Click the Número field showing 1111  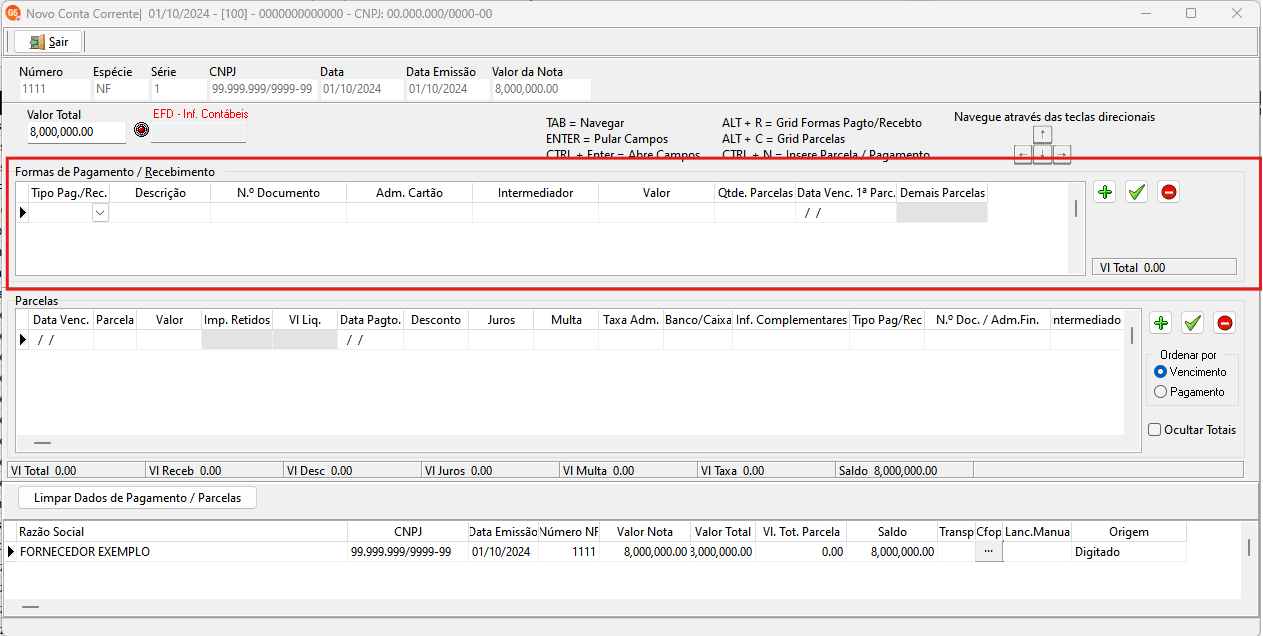click(53, 89)
